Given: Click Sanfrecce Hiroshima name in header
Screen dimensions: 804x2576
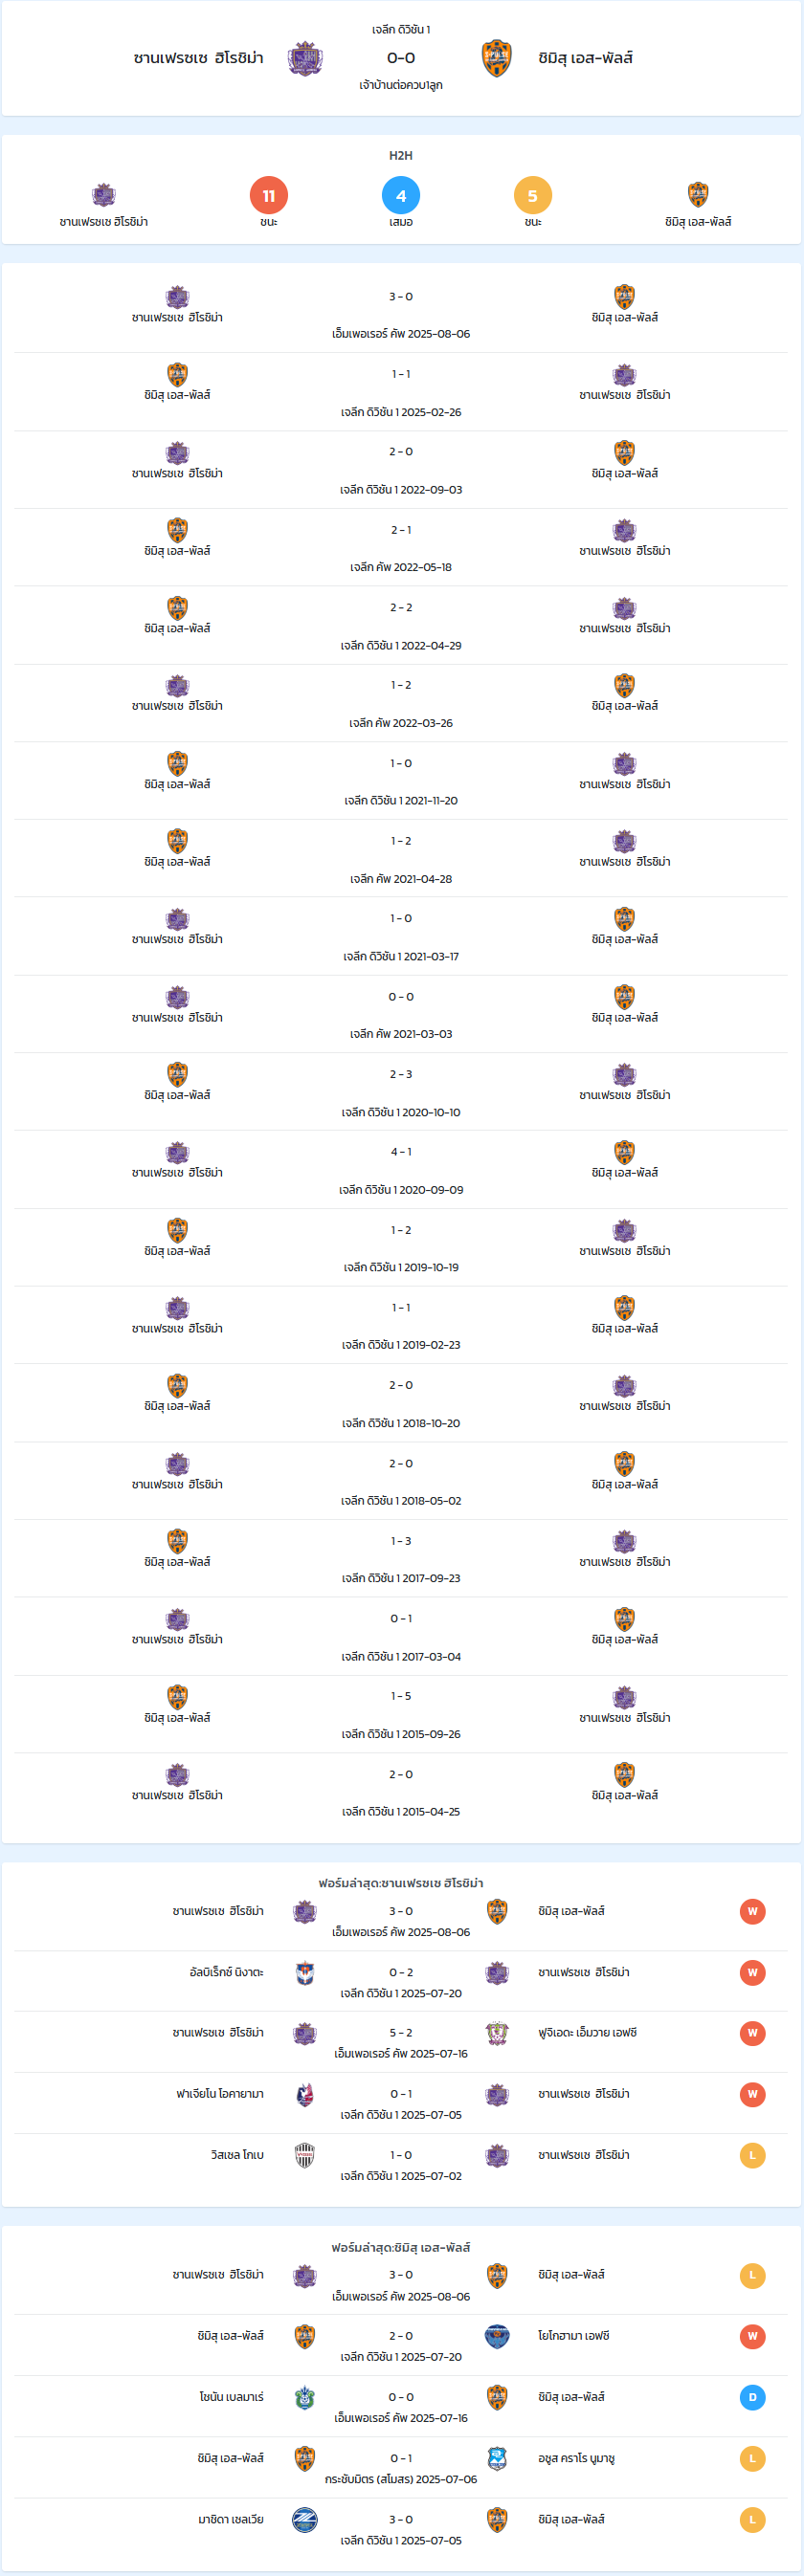Looking at the screenshot, I should pos(199,58).
